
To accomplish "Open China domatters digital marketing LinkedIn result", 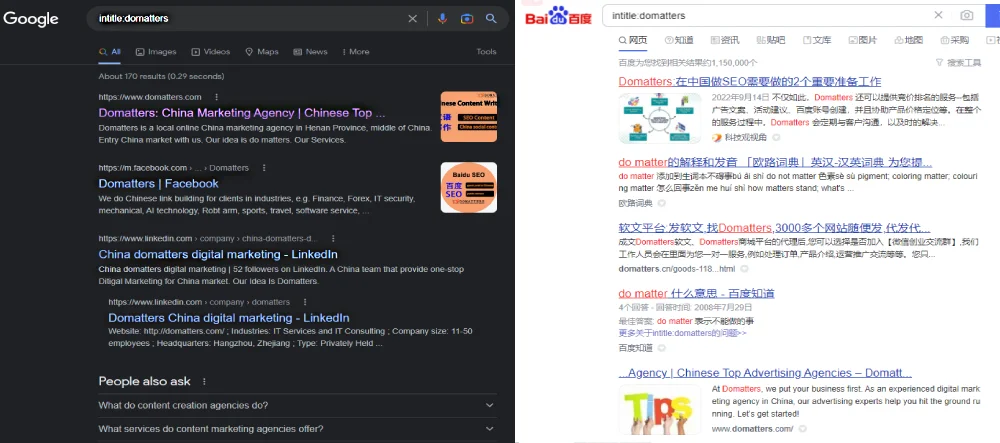I will coord(217,254).
